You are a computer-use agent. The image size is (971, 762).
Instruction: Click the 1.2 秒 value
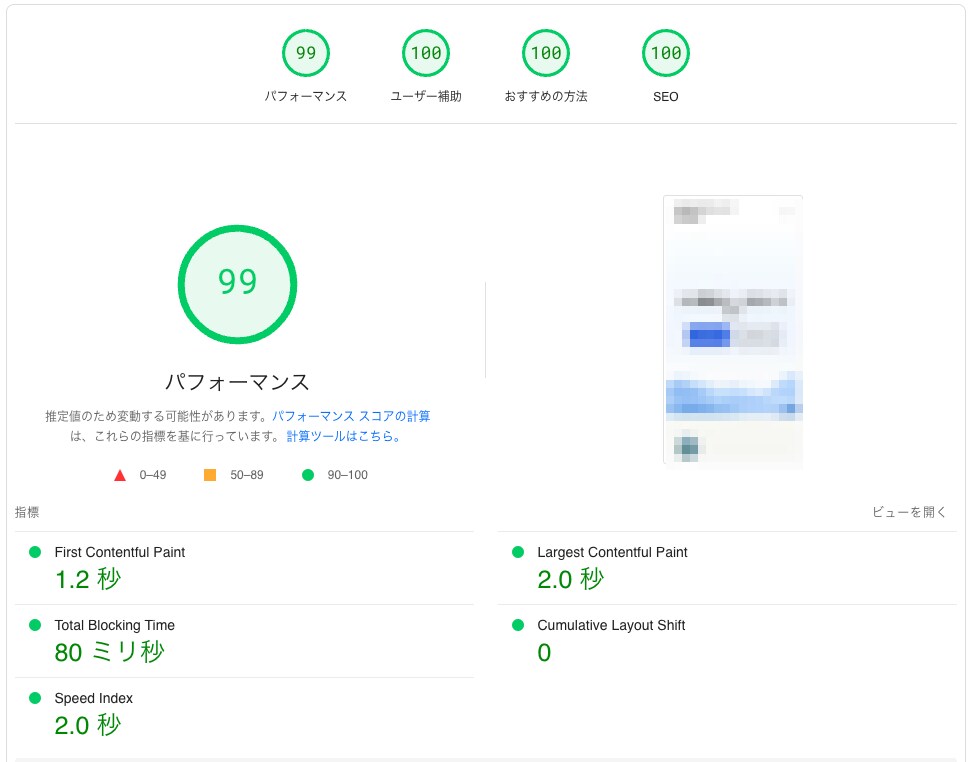pyautogui.click(x=87, y=579)
